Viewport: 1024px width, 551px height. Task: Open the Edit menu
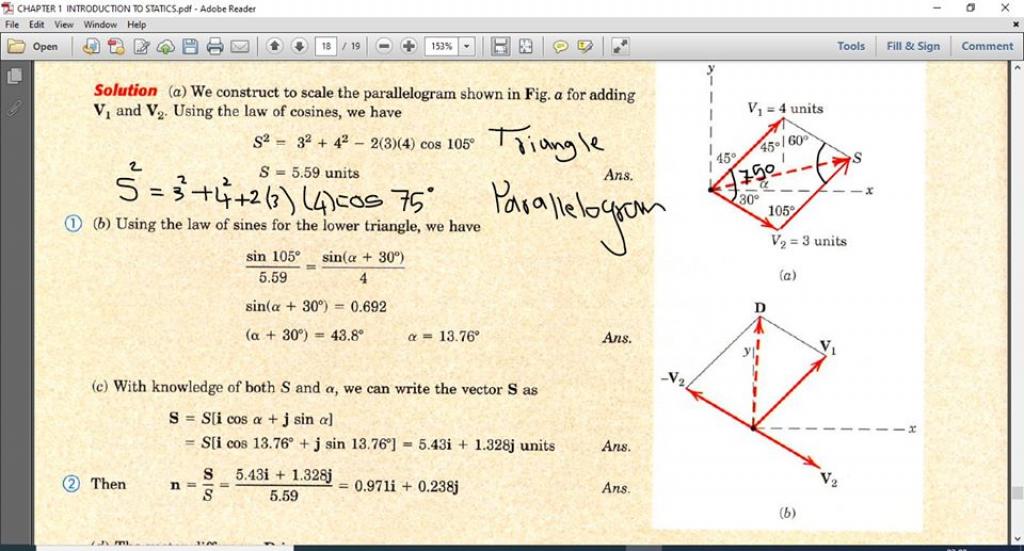[x=36, y=24]
